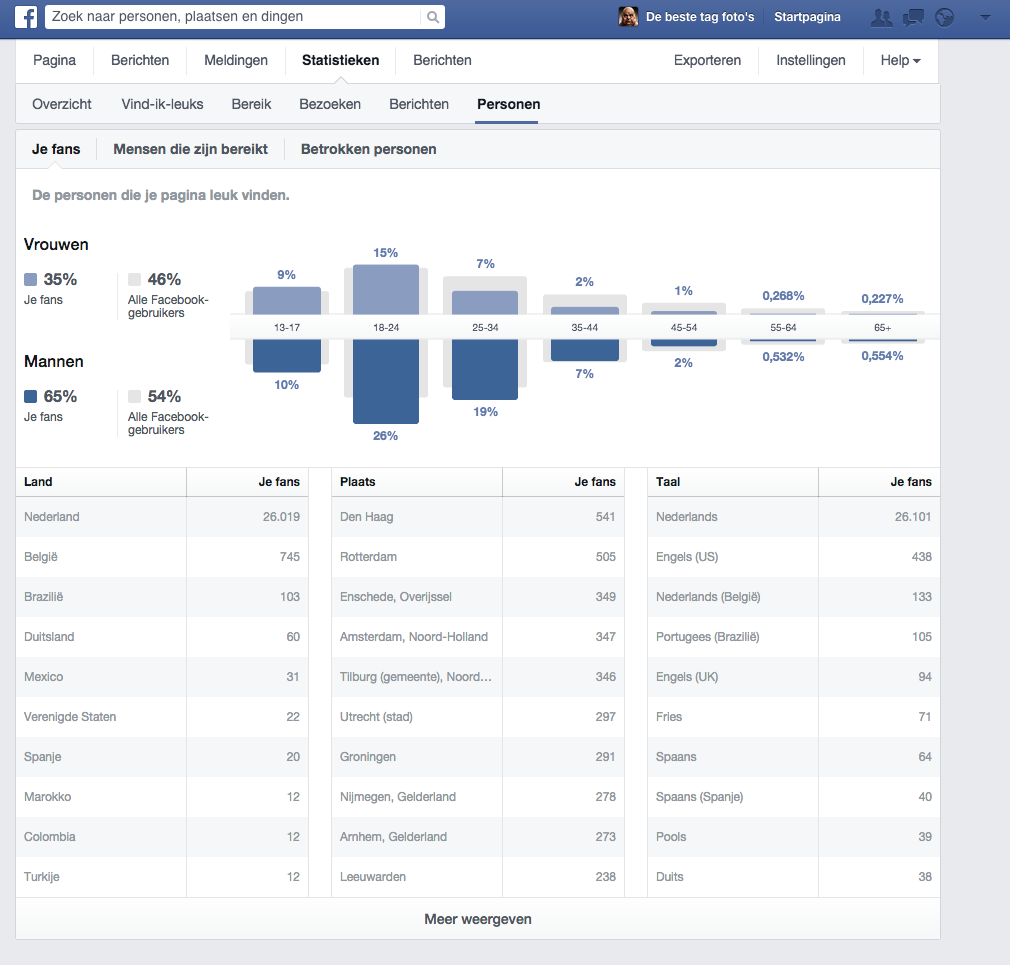Go to Startpagina
This screenshot has width=1010, height=965.
pos(807,17)
